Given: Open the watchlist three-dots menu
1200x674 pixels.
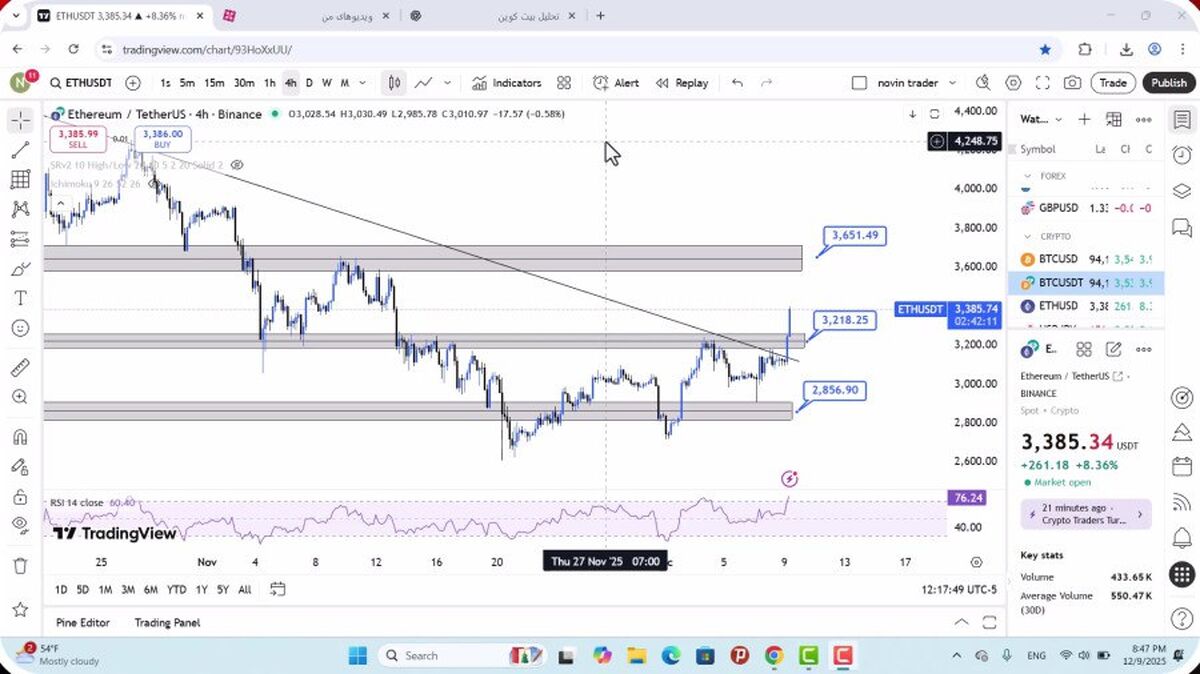Looking at the screenshot, I should [1144, 119].
